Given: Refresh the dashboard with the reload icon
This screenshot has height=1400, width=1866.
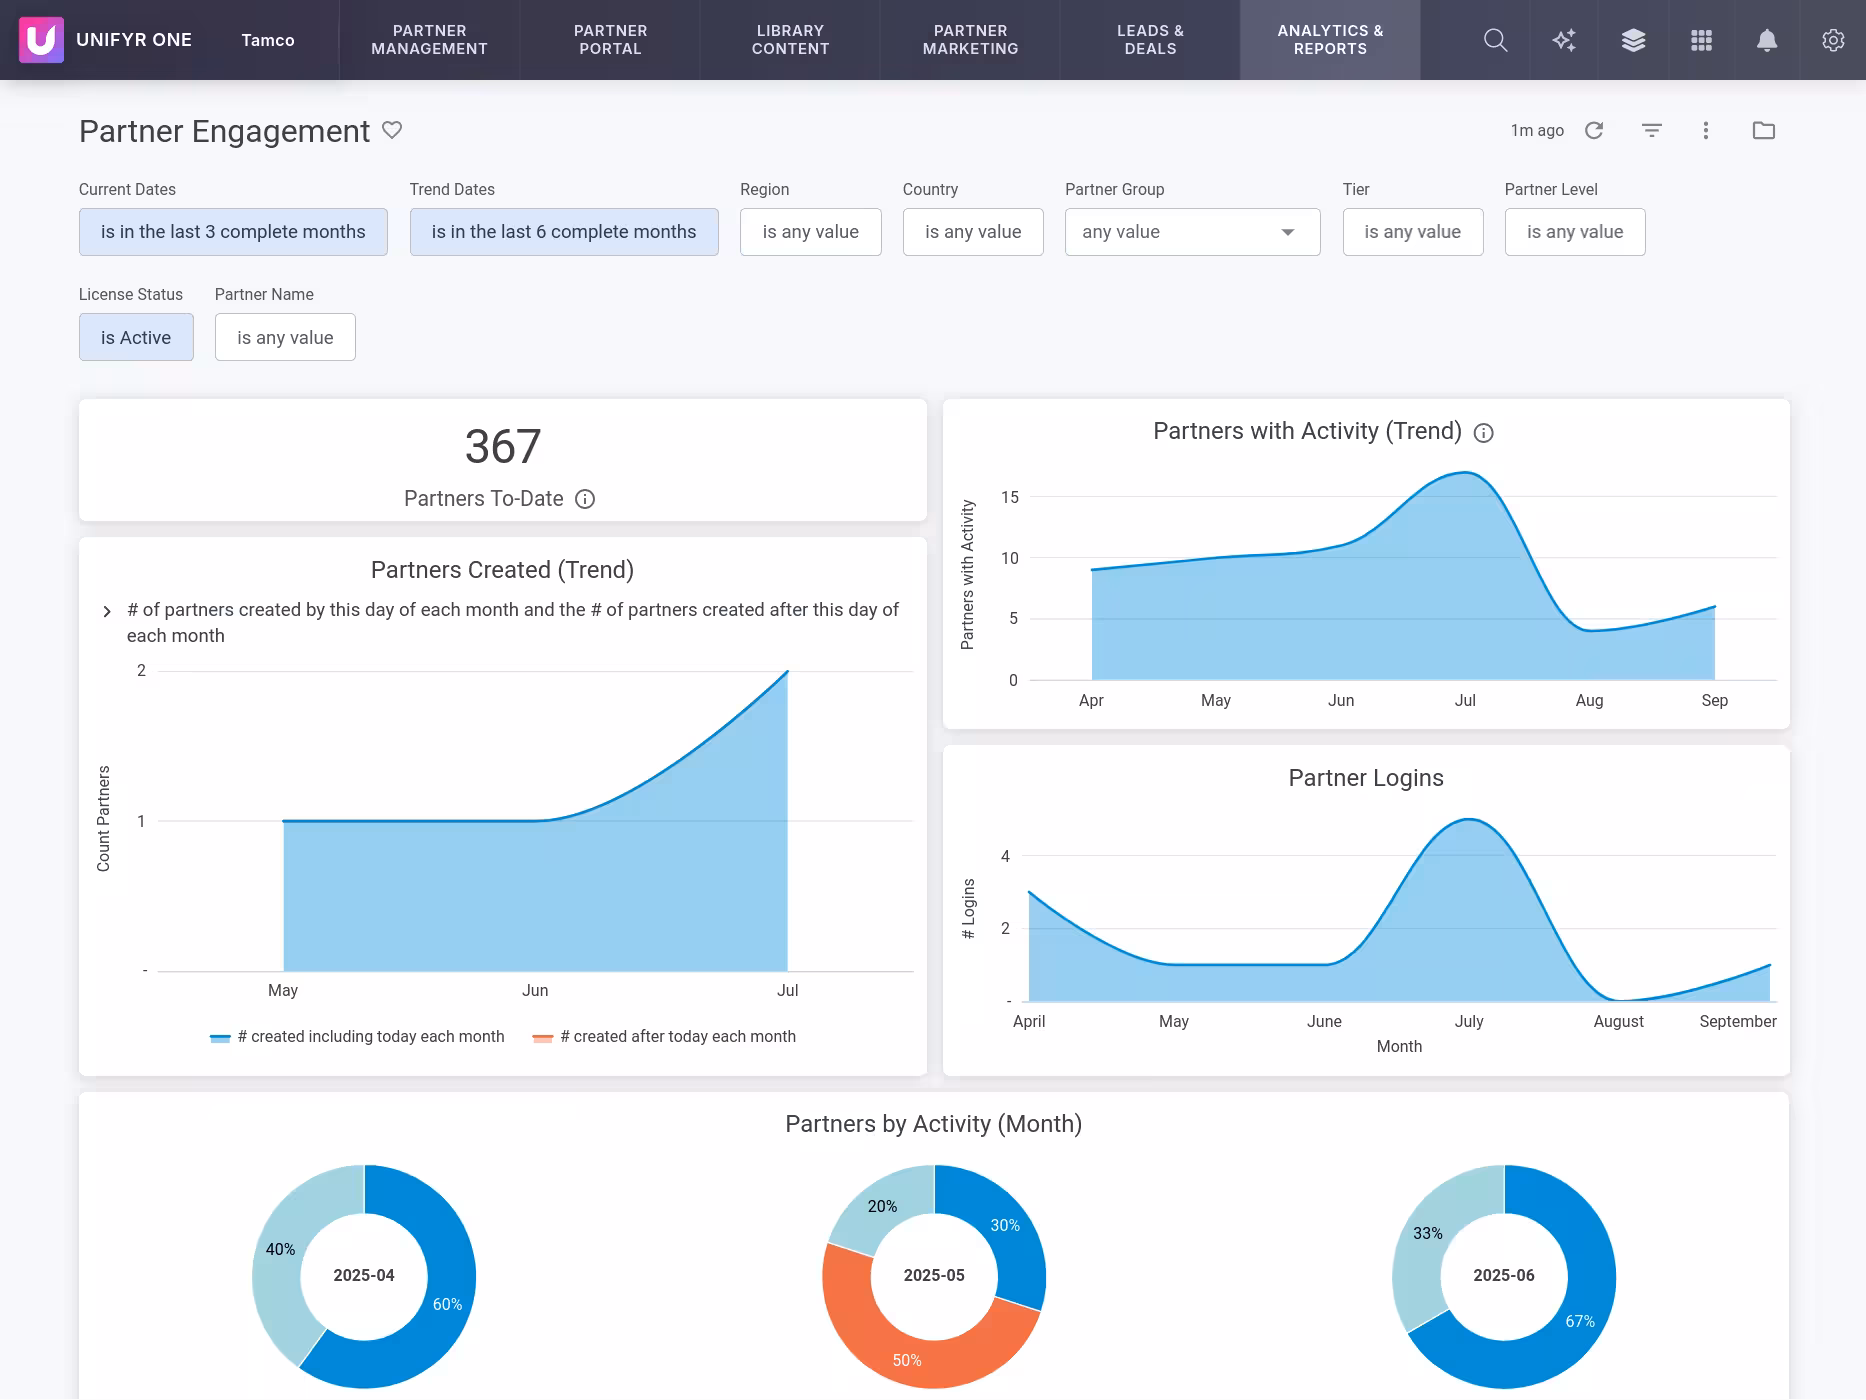Looking at the screenshot, I should point(1594,130).
